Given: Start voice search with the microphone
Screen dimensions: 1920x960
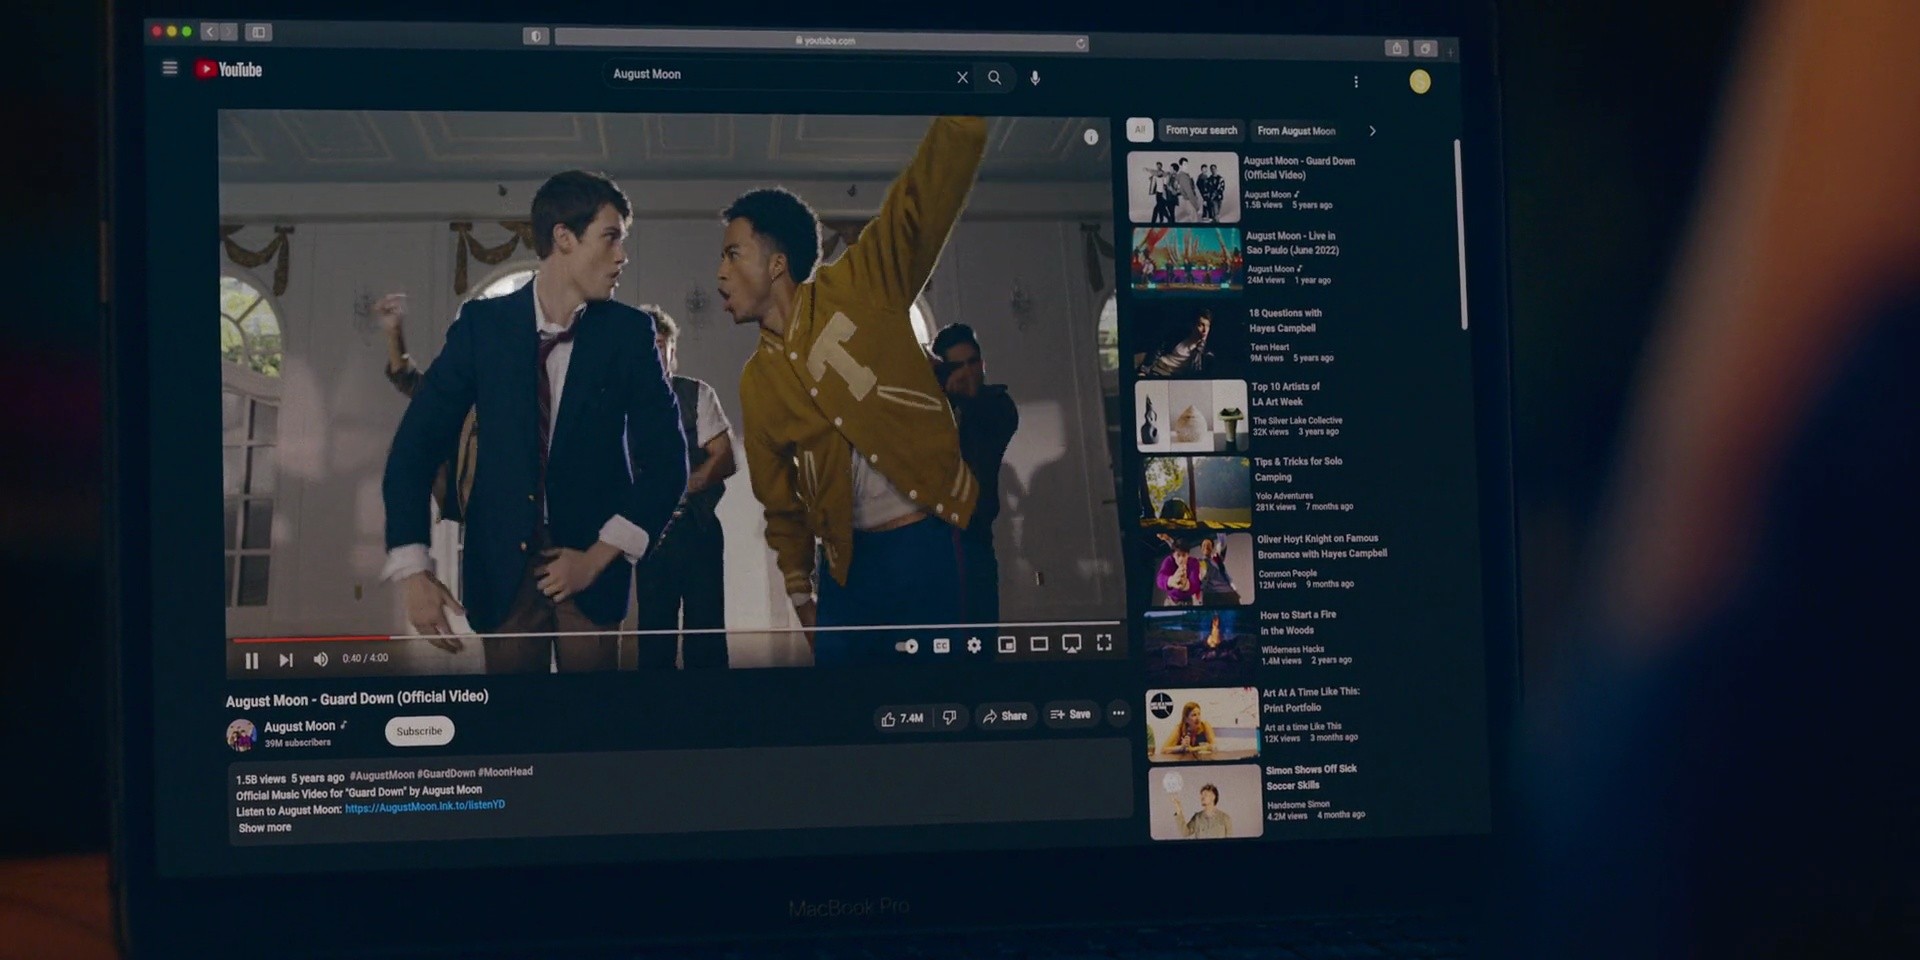Looking at the screenshot, I should tap(1035, 78).
